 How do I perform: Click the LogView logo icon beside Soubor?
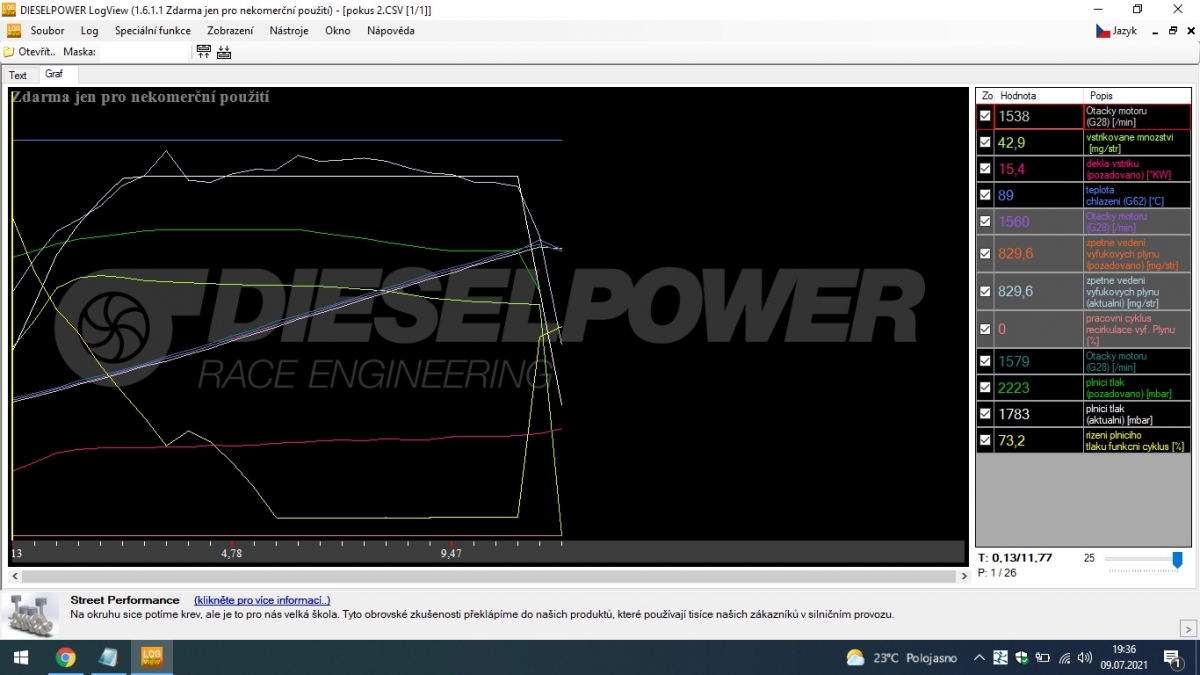(14, 30)
